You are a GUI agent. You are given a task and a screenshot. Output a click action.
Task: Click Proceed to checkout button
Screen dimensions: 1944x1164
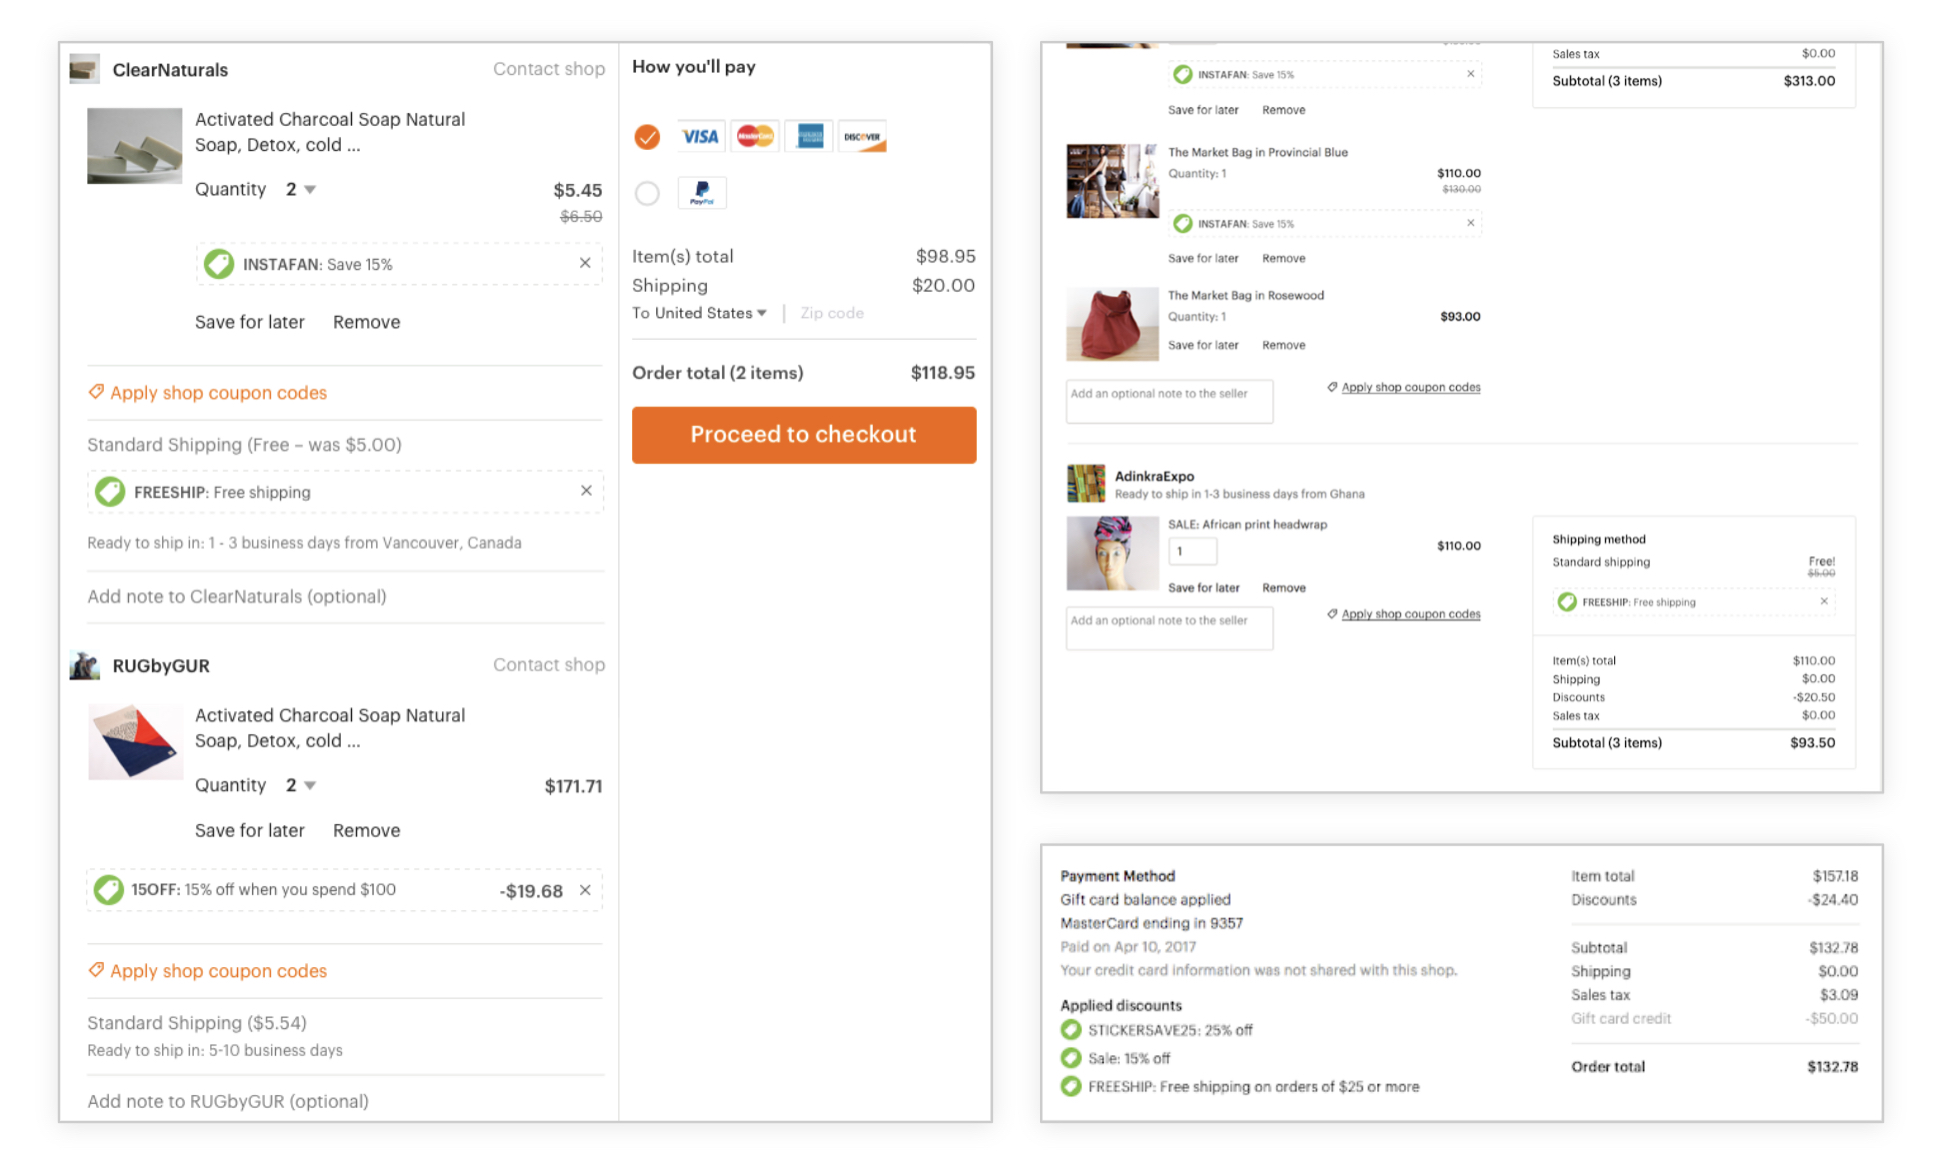(804, 434)
